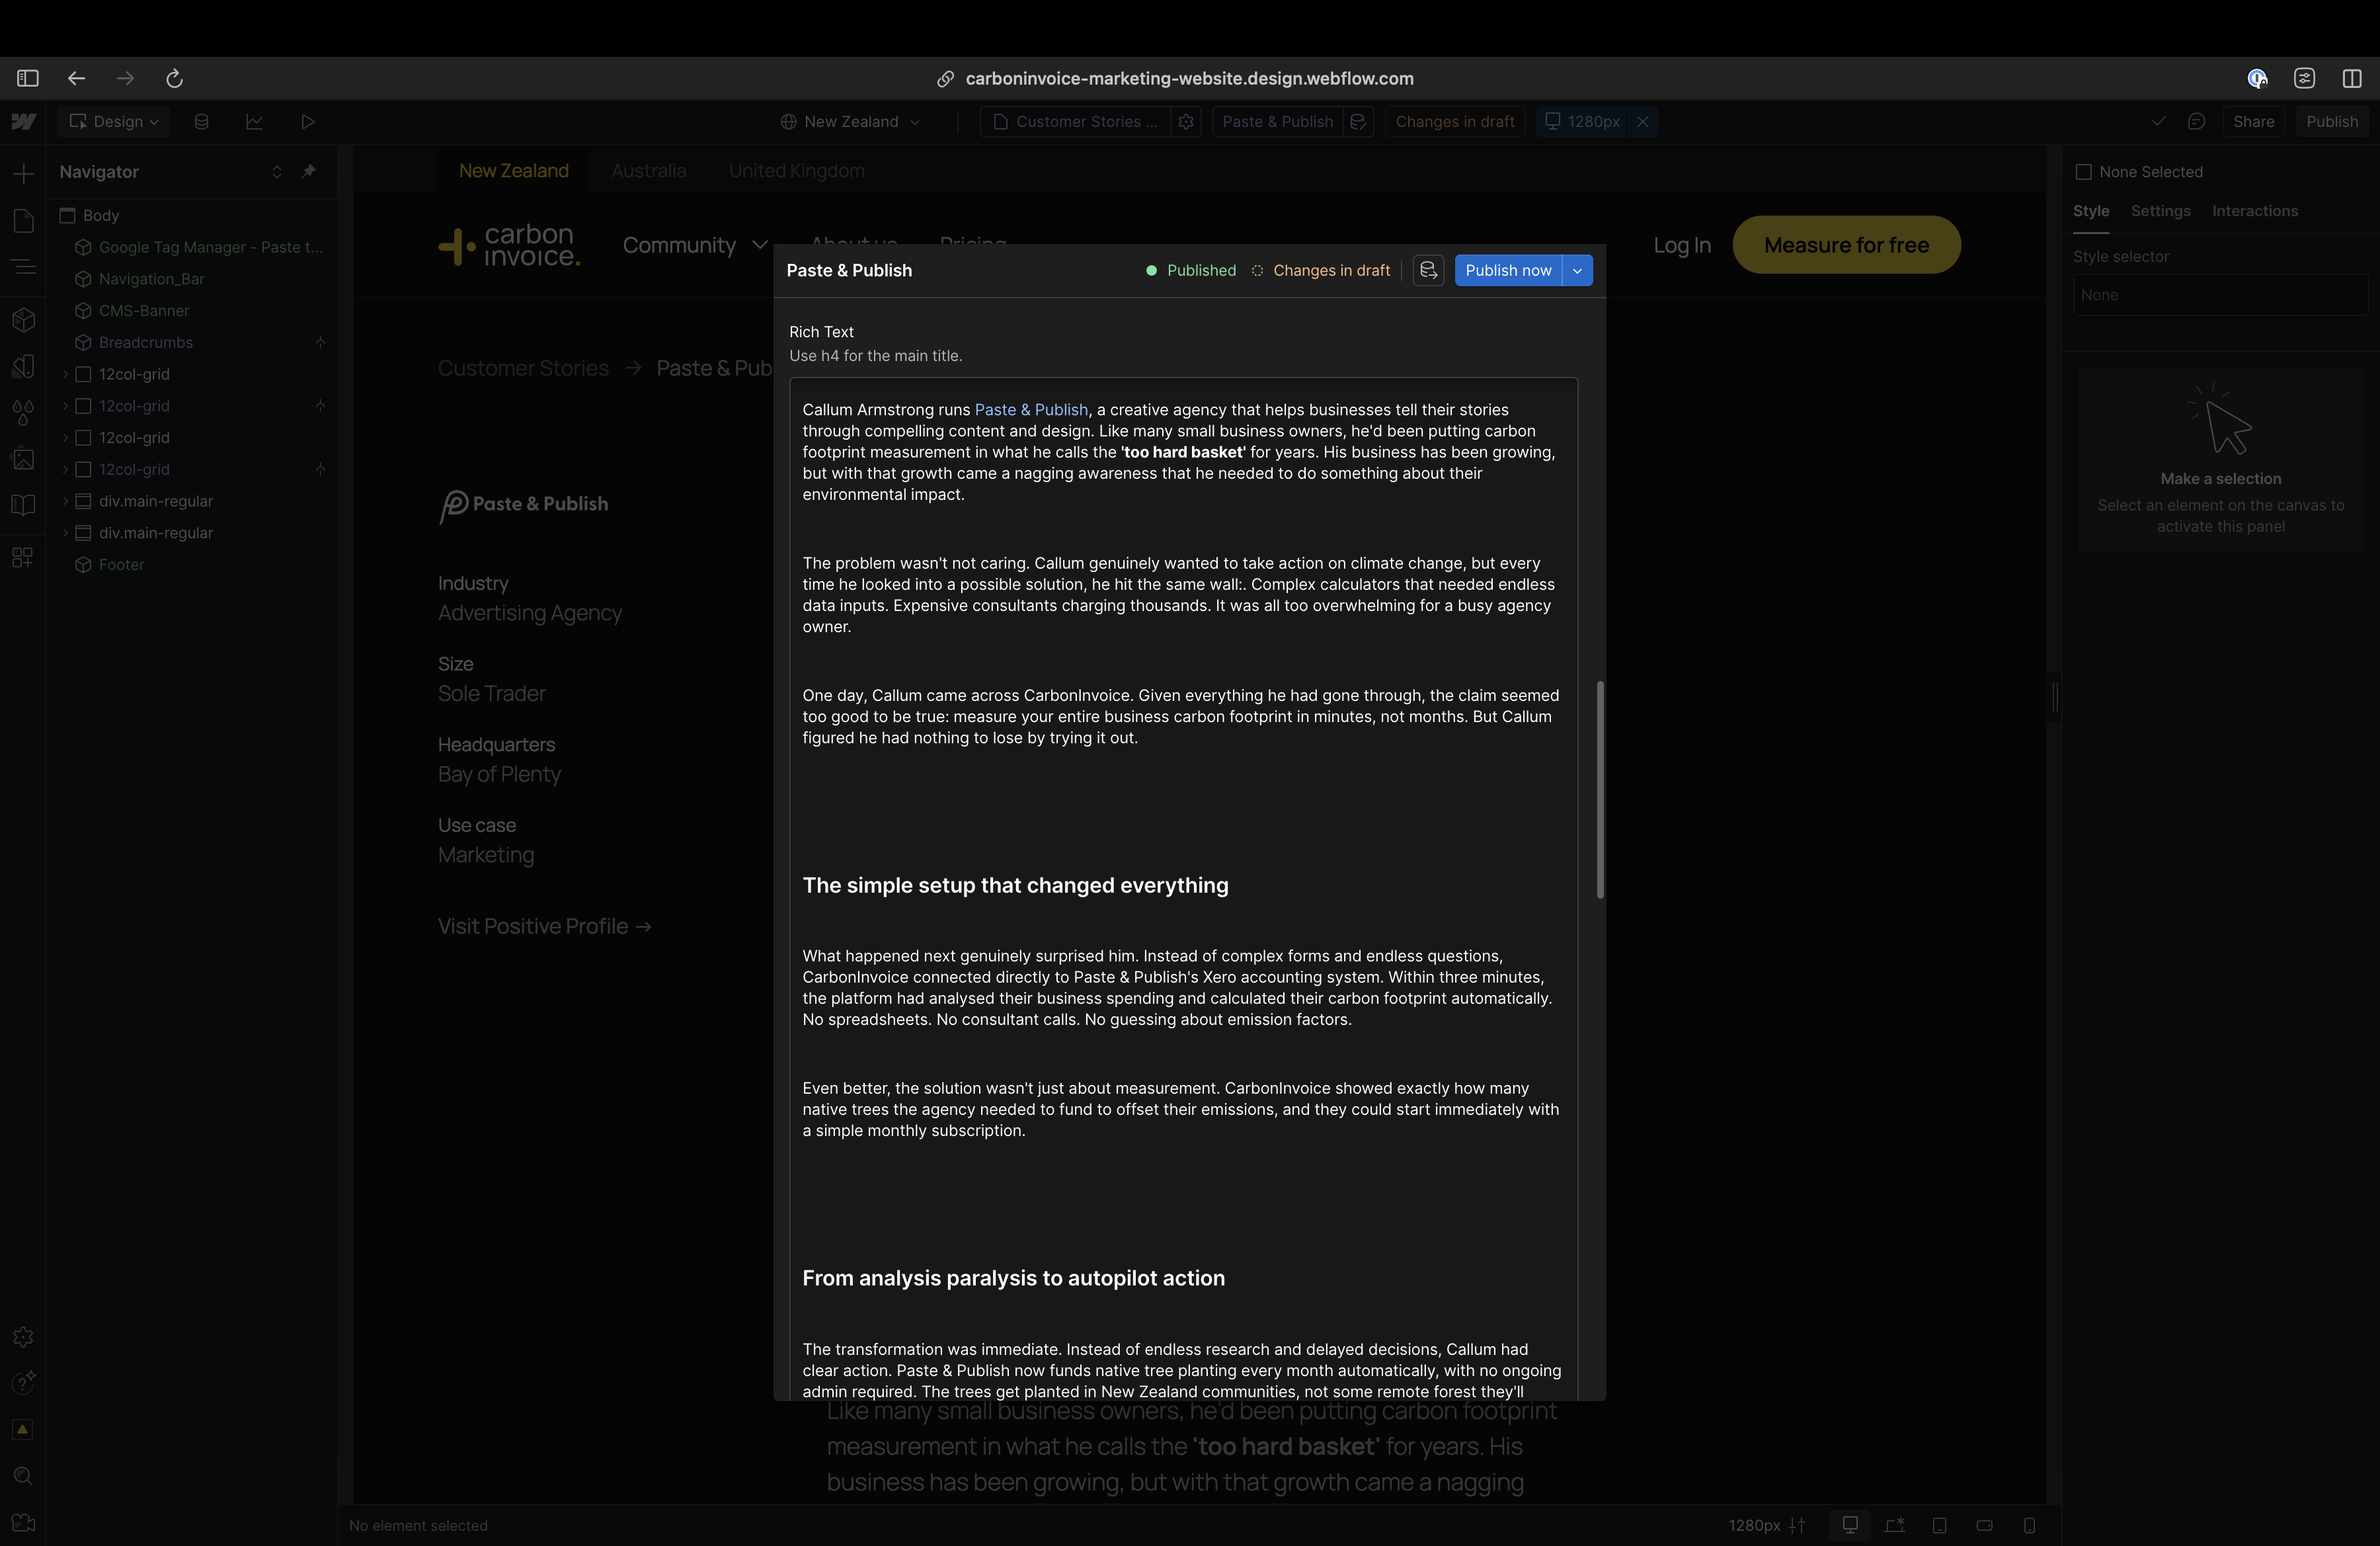
Task: Toggle the None Selected checkbox
Action: (x=2084, y=172)
